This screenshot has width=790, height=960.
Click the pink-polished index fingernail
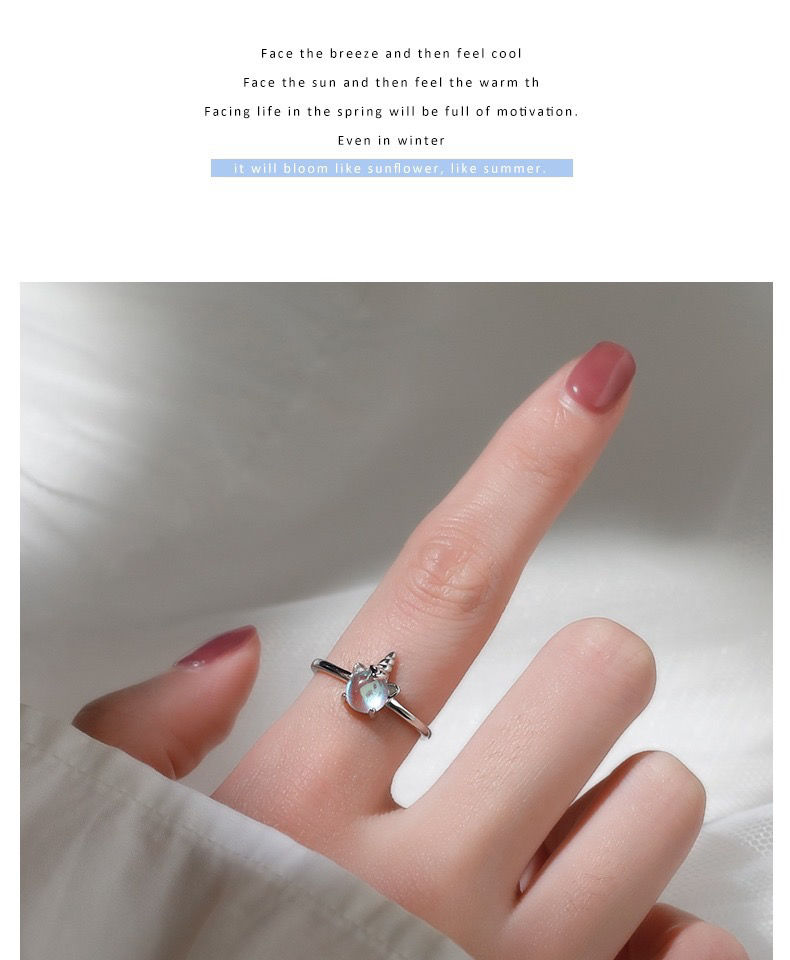pyautogui.click(x=600, y=375)
